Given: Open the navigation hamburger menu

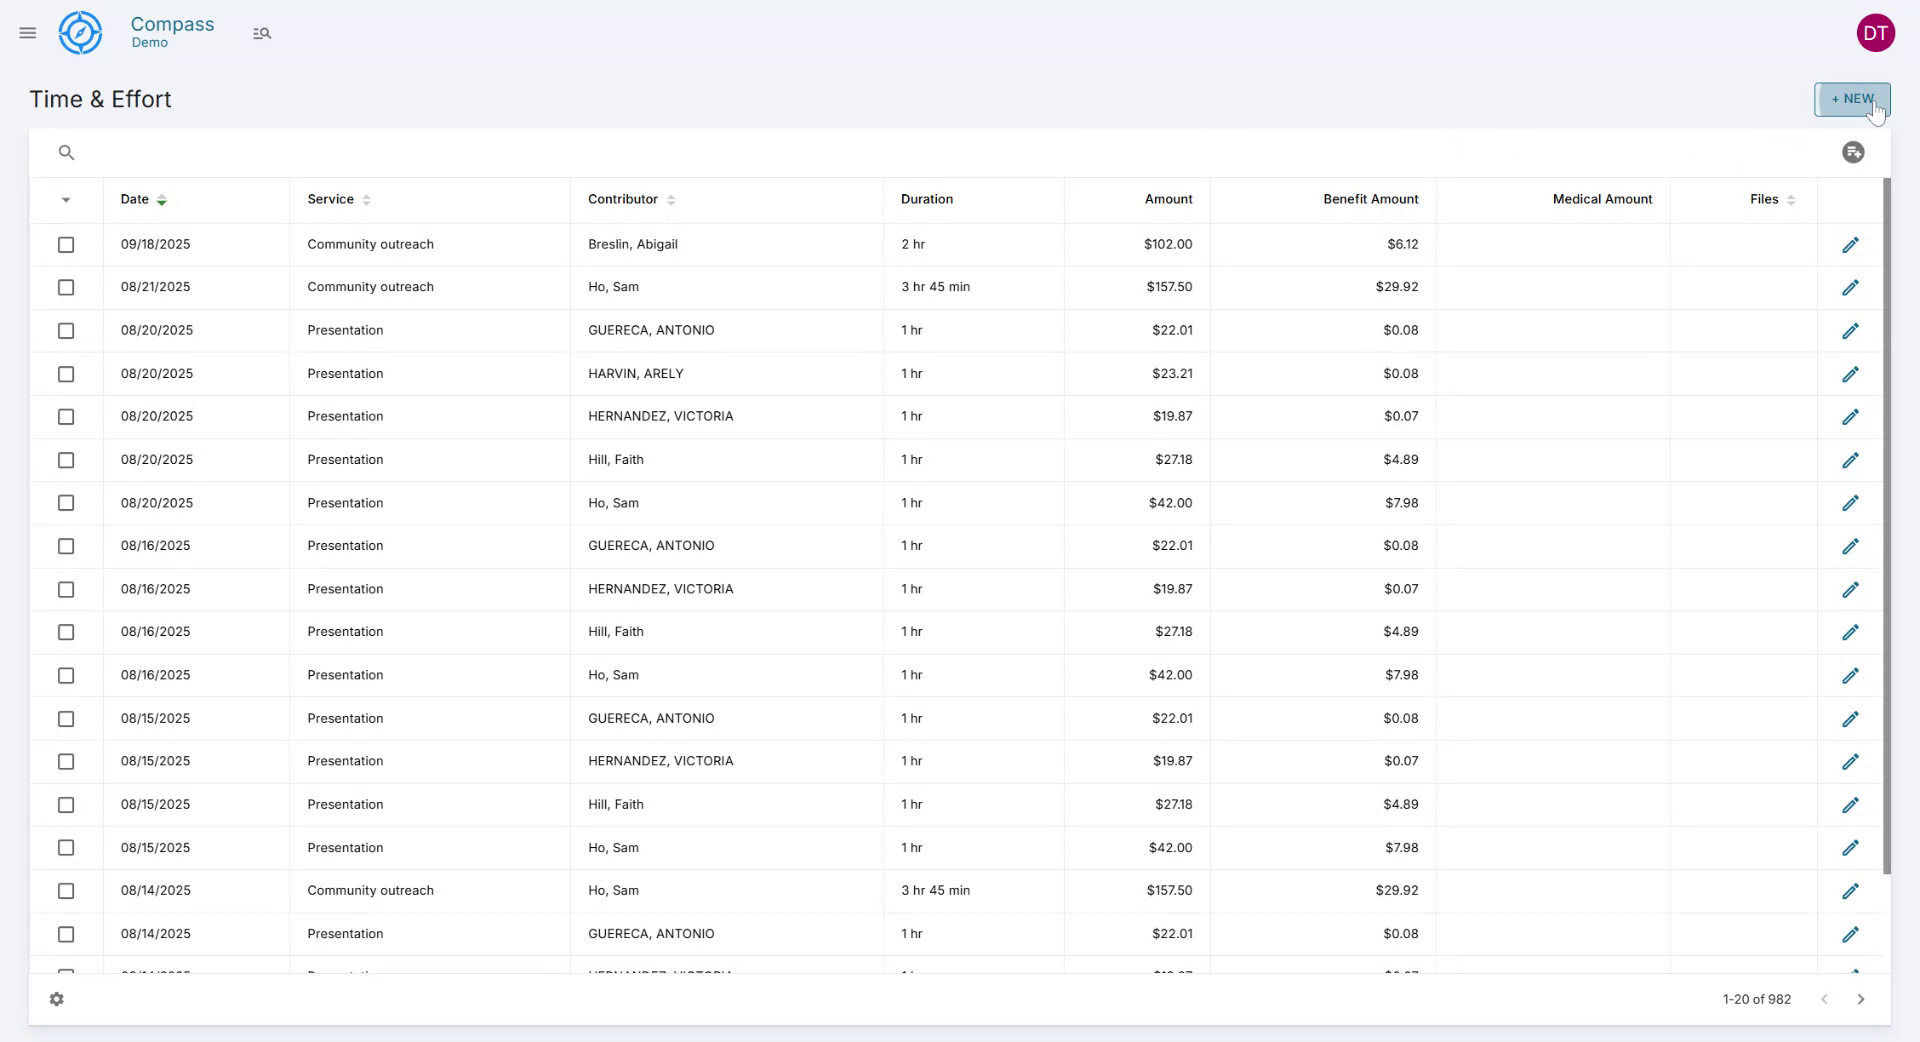Looking at the screenshot, I should click(27, 32).
